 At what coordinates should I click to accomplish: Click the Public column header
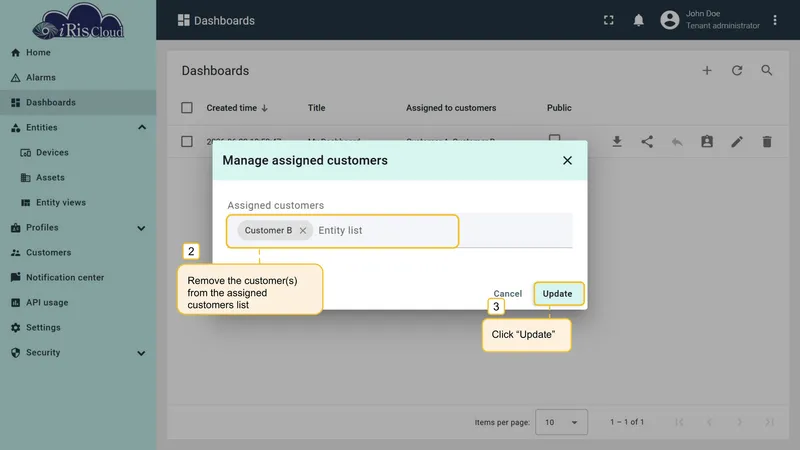[x=559, y=108]
